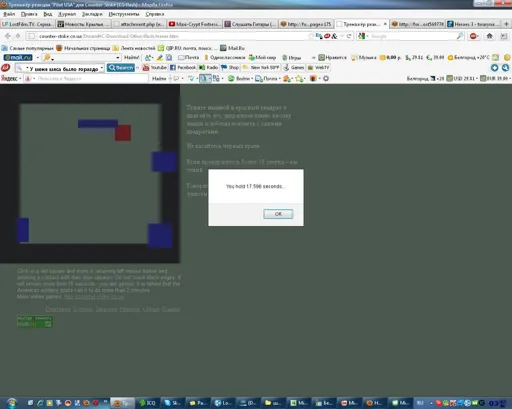Click the browser back arrow
Viewport: 512px width, 409px height.
(8, 36)
